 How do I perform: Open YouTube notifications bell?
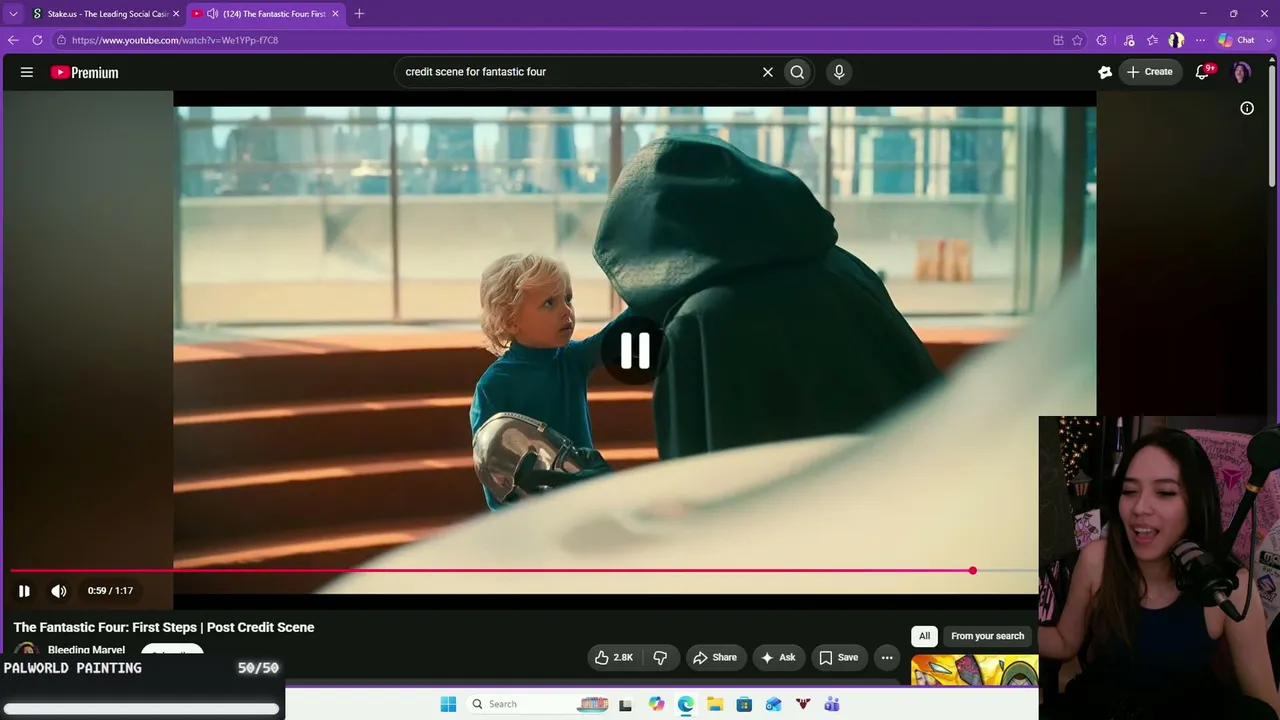[x=1203, y=72]
